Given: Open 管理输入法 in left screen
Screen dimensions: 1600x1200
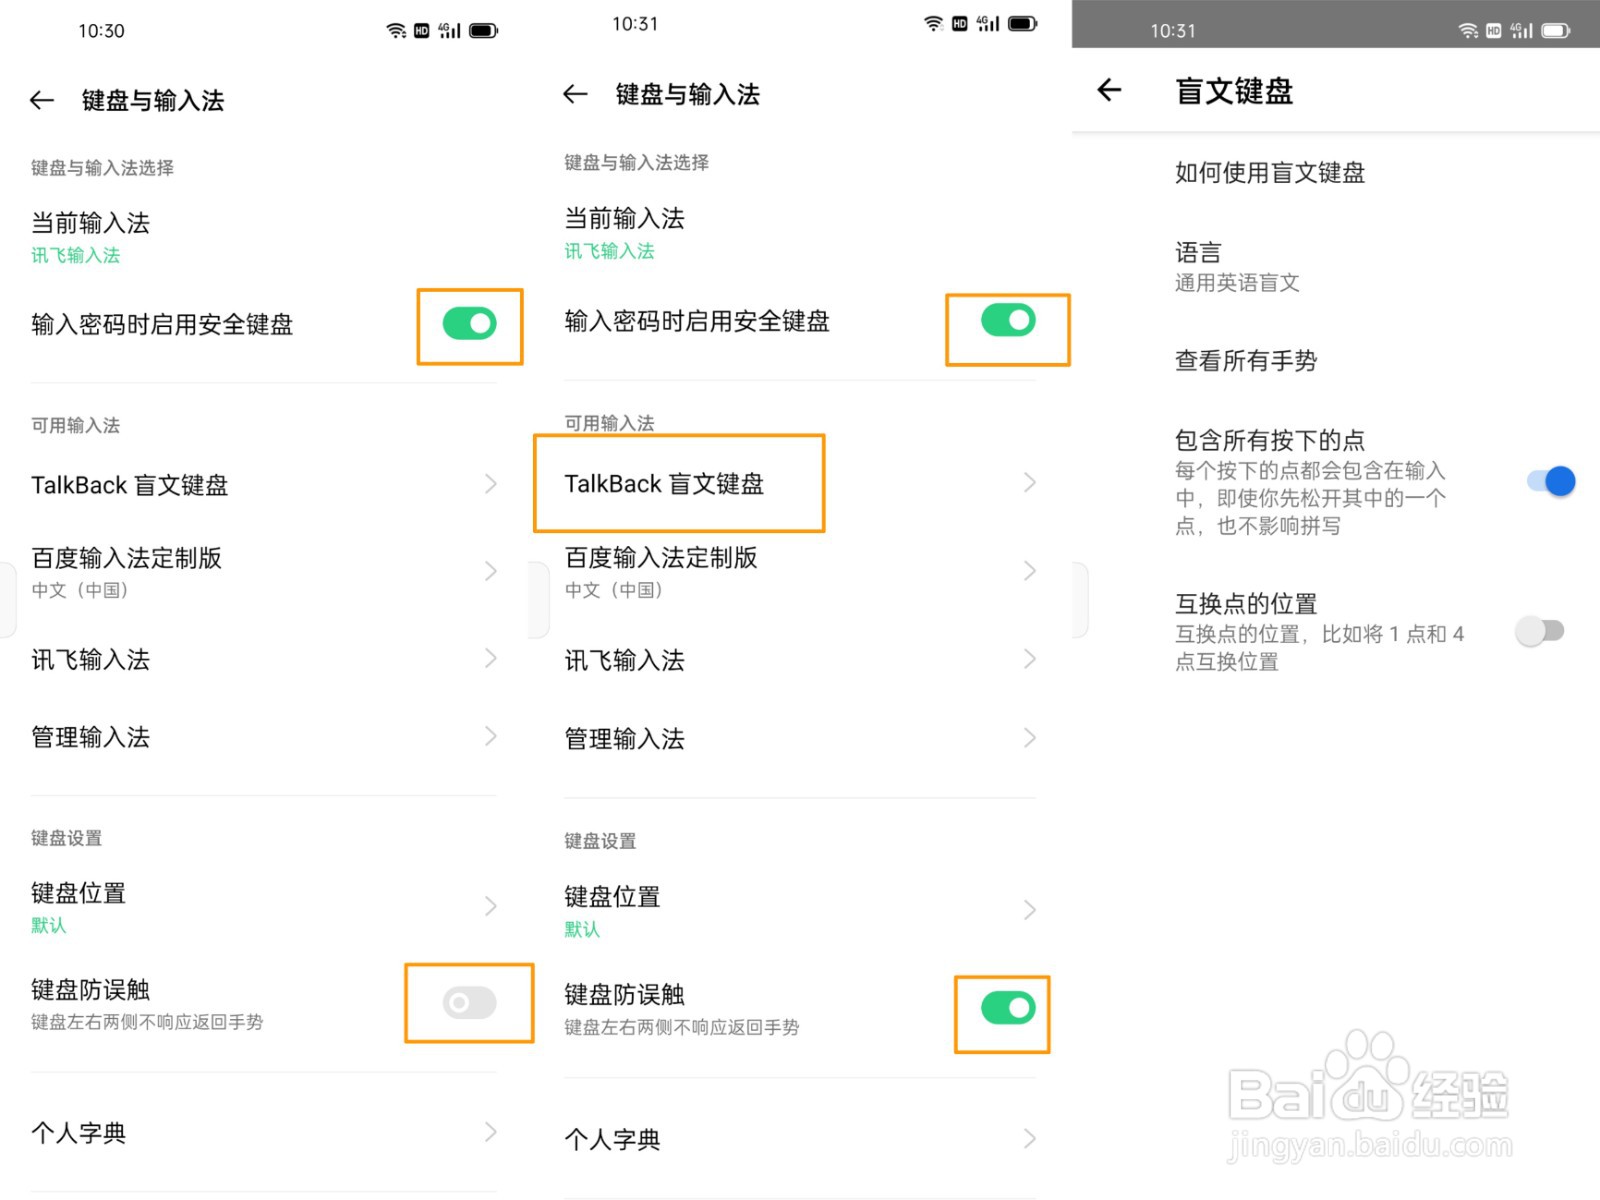Looking at the screenshot, I should pos(264,738).
